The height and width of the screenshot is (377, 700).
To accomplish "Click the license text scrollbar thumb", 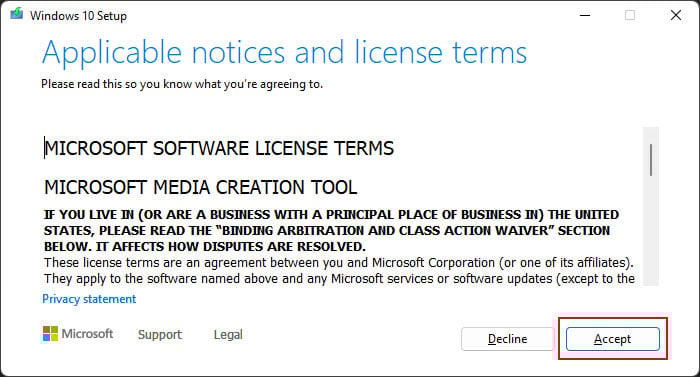I will [x=651, y=159].
